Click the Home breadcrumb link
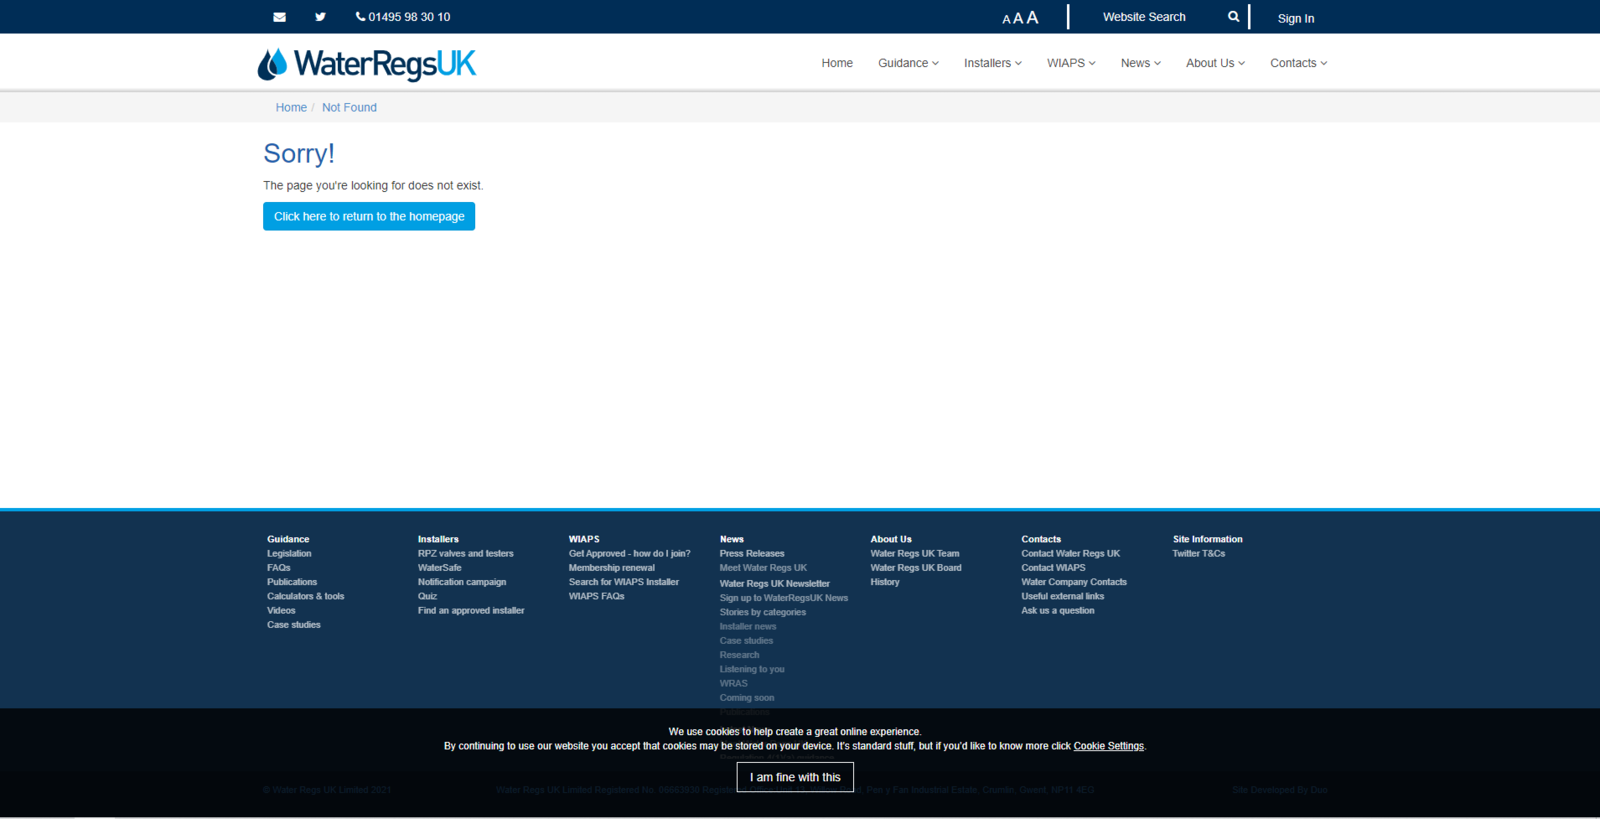The height and width of the screenshot is (819, 1600). 291,107
